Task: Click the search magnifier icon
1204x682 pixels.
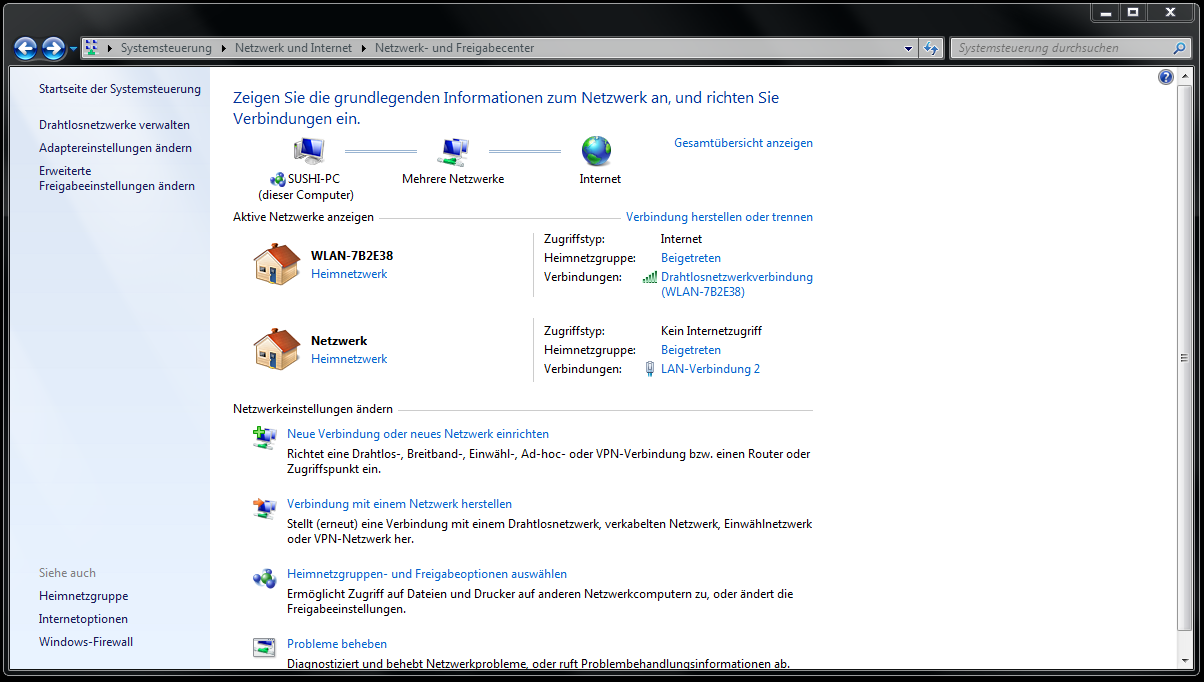Action: pyautogui.click(x=1180, y=48)
